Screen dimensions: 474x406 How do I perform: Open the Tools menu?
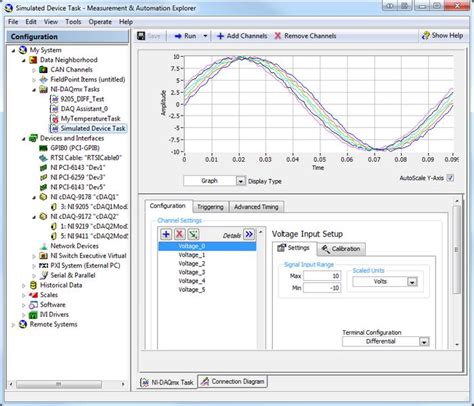click(x=73, y=22)
